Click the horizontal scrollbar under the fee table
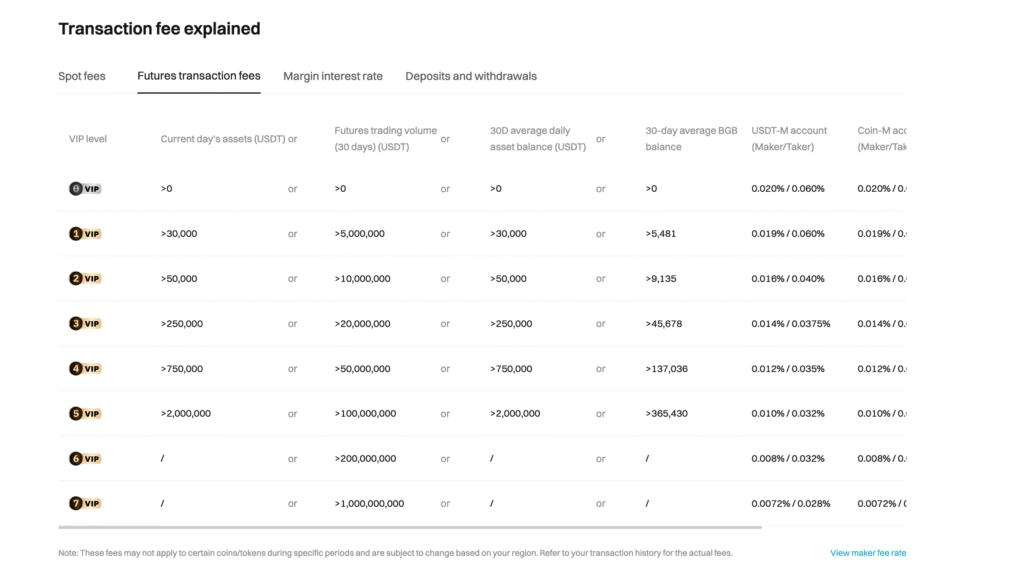Image resolution: width=1024 pixels, height=585 pixels. coord(410,527)
